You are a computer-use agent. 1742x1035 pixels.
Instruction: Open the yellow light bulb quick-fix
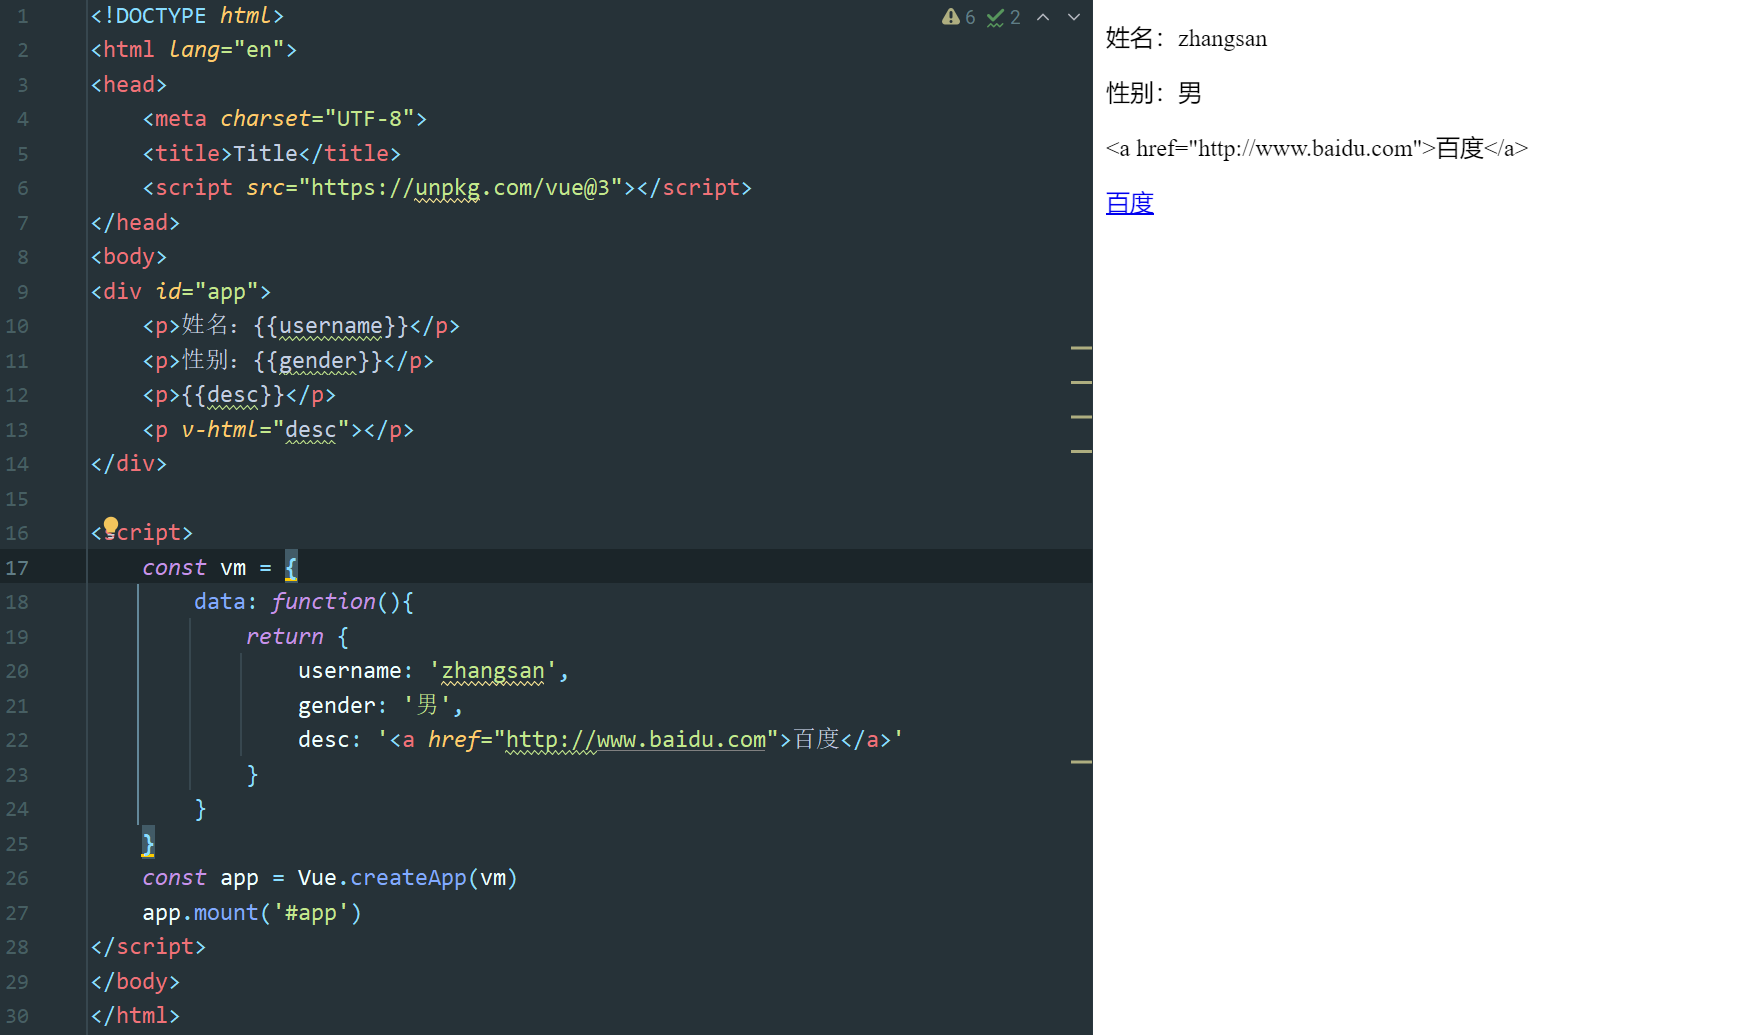[111, 526]
